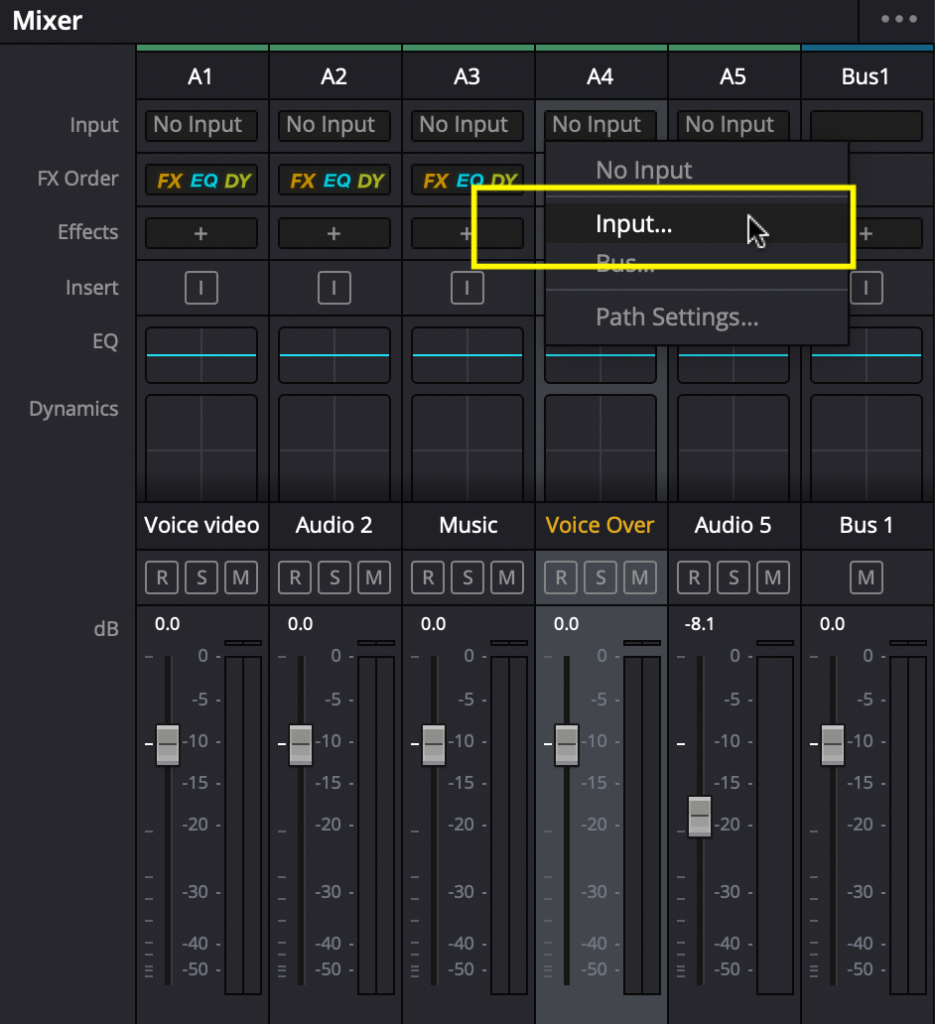
Task: Choose Input... from the context menu
Action: tap(634, 224)
